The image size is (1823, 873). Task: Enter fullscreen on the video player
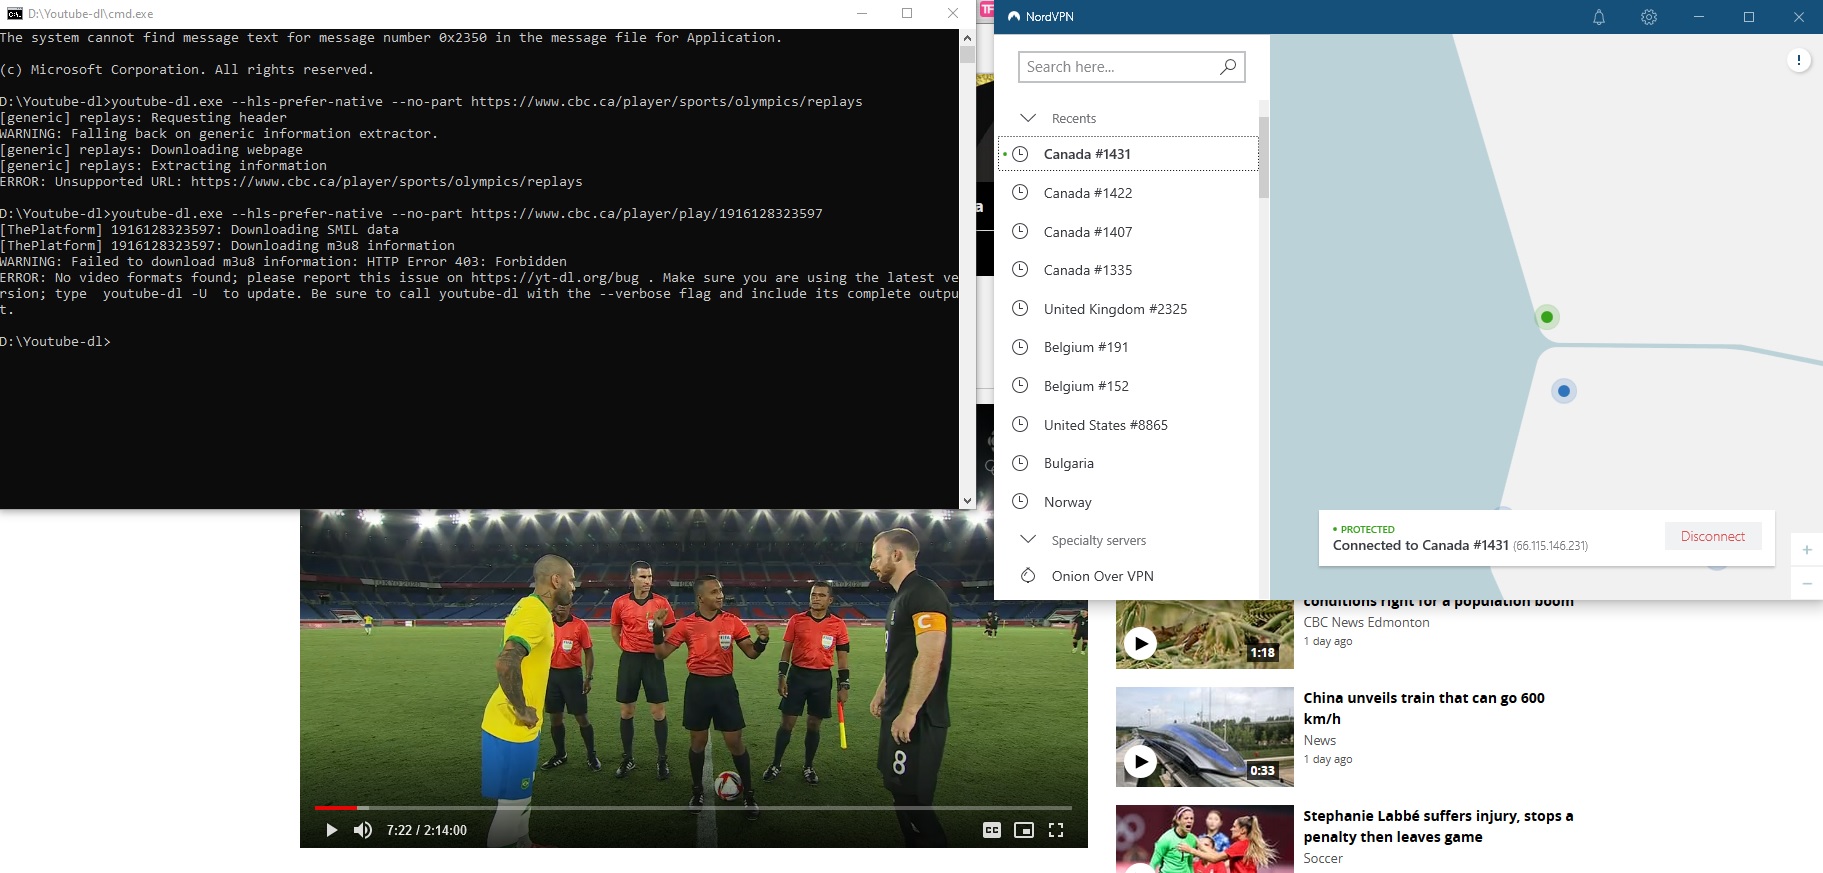(1056, 830)
